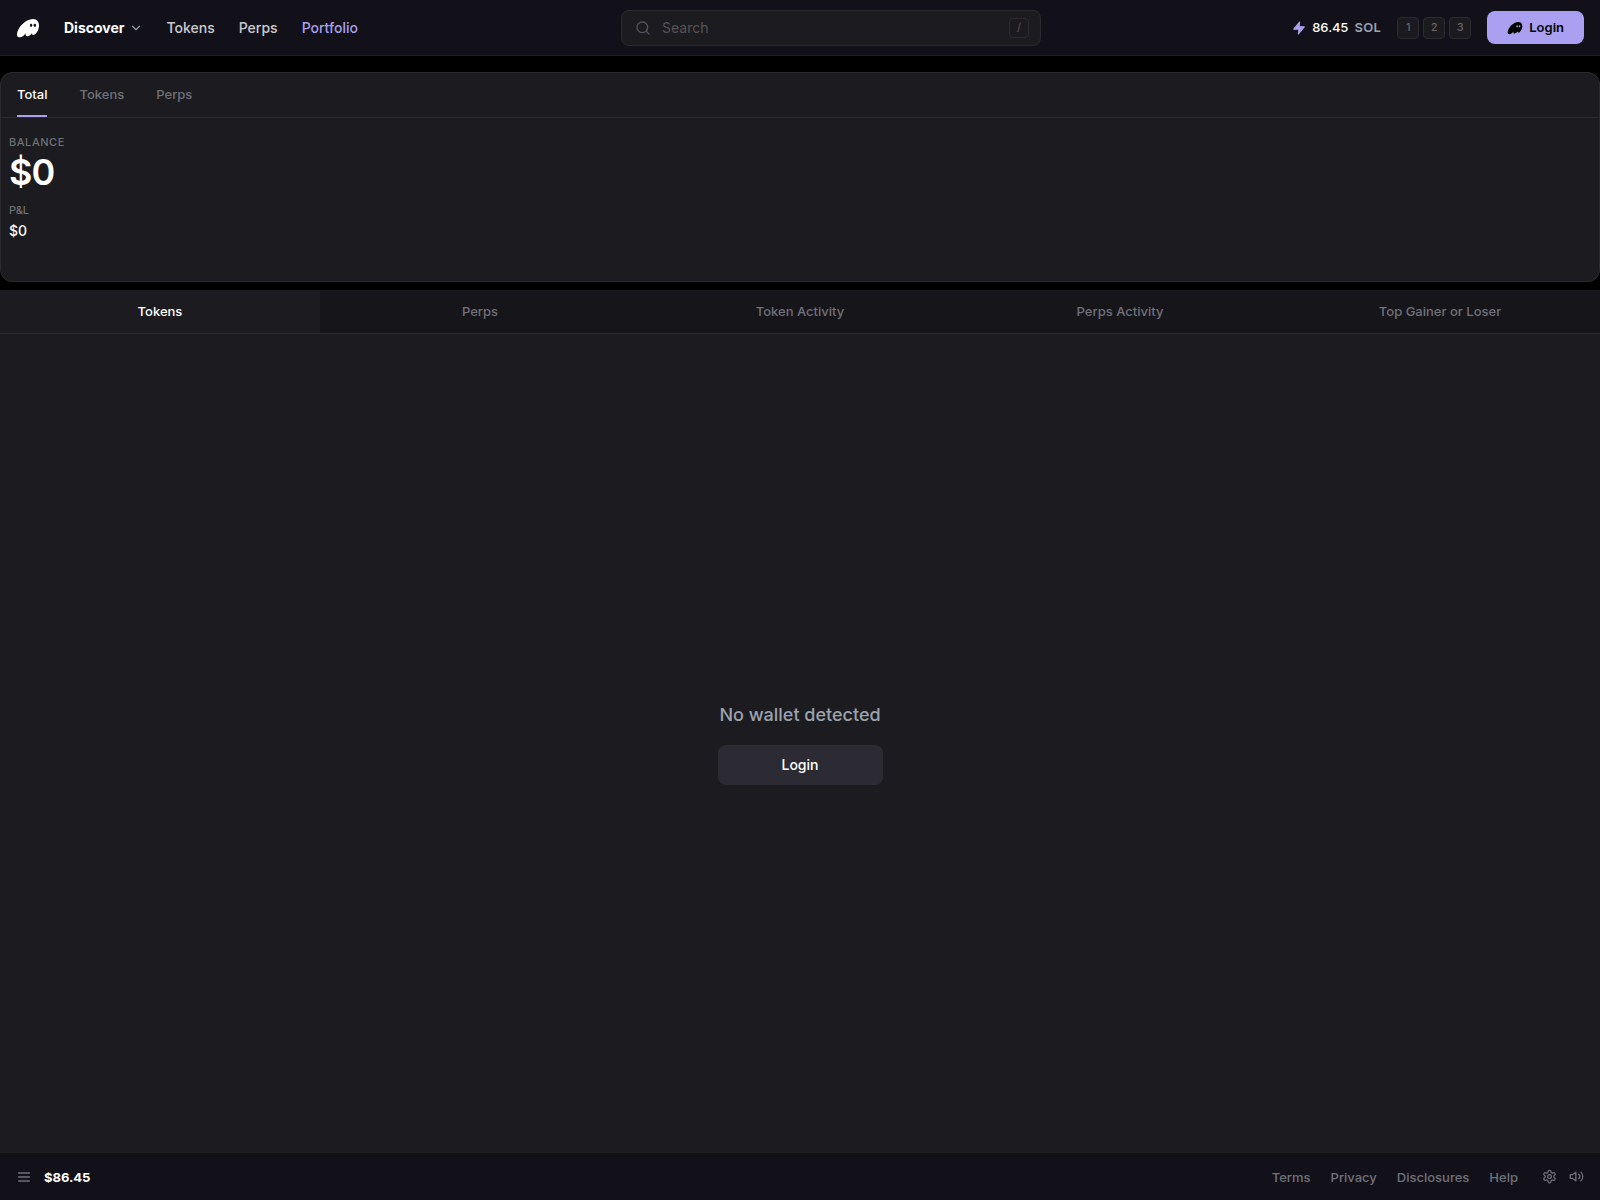Switch to the Perps summary tab
1600x1200 pixels.
pos(174,95)
